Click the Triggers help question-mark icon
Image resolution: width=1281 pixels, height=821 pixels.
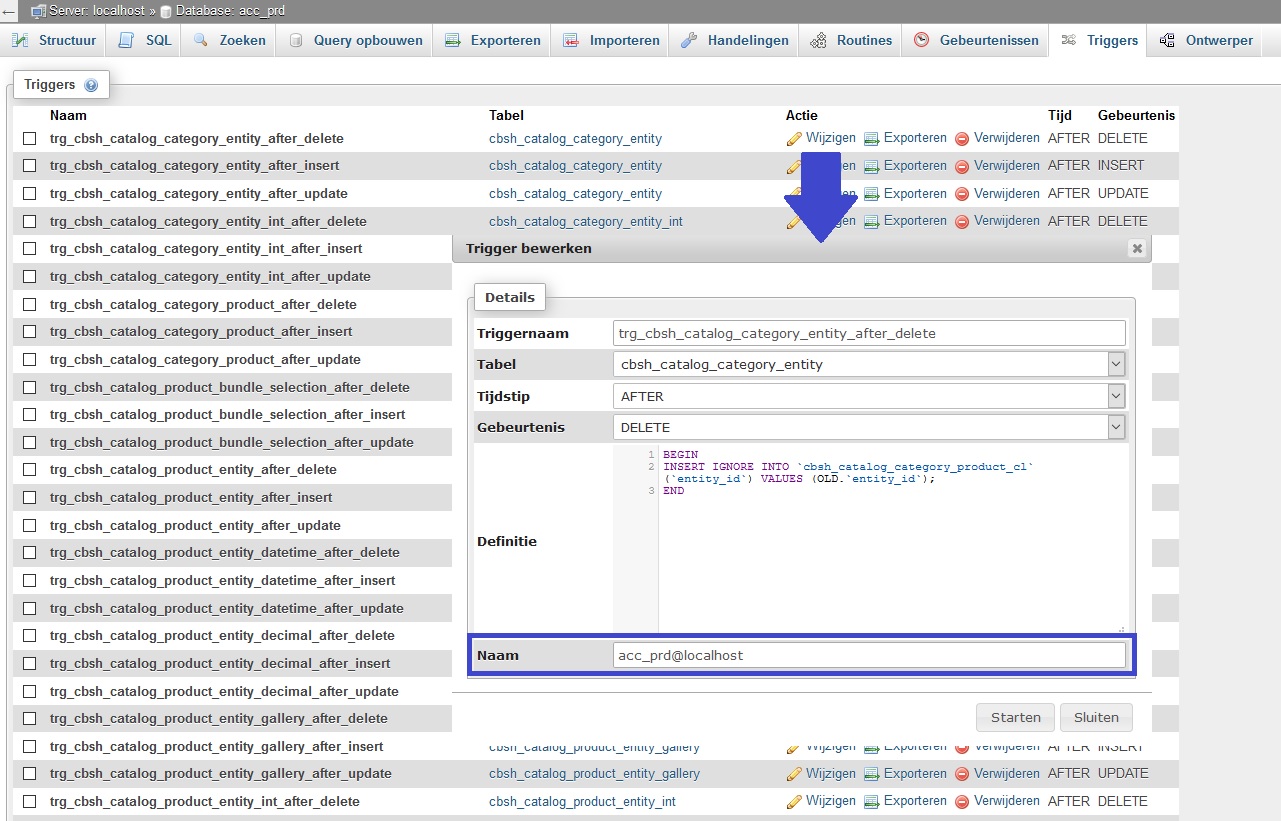coord(91,86)
